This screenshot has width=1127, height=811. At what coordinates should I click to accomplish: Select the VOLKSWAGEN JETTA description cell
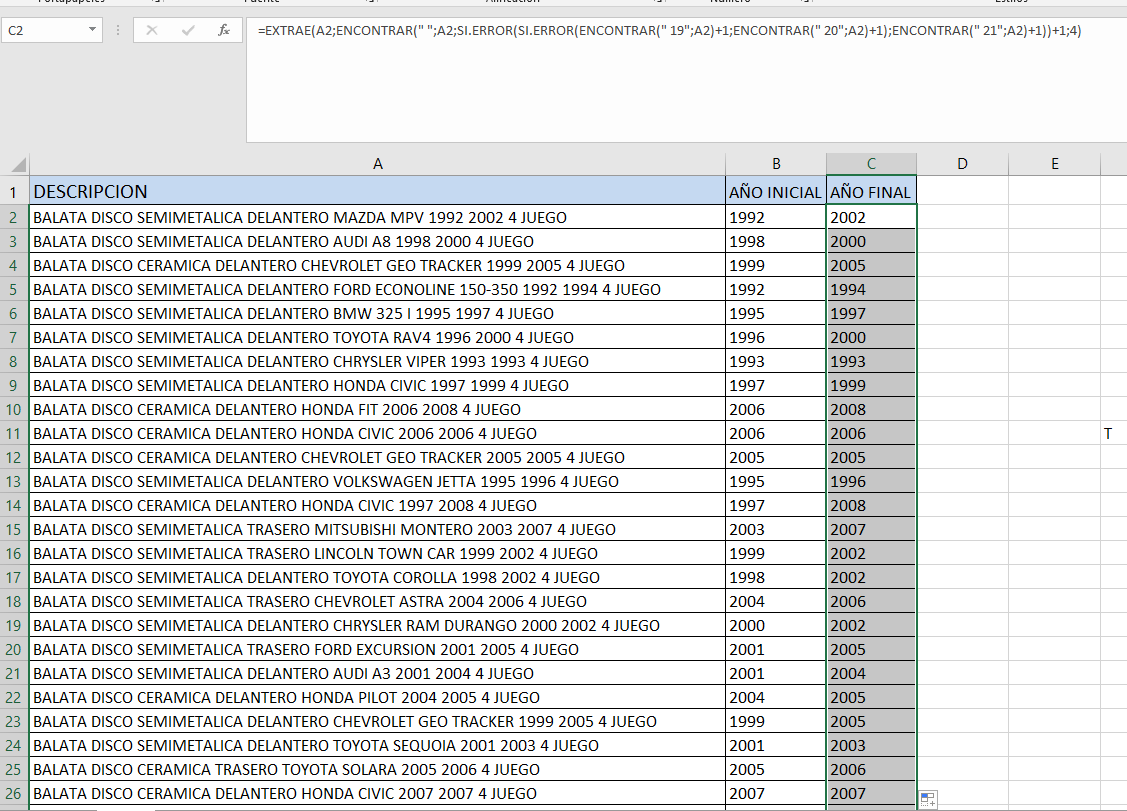pyautogui.click(x=377, y=481)
